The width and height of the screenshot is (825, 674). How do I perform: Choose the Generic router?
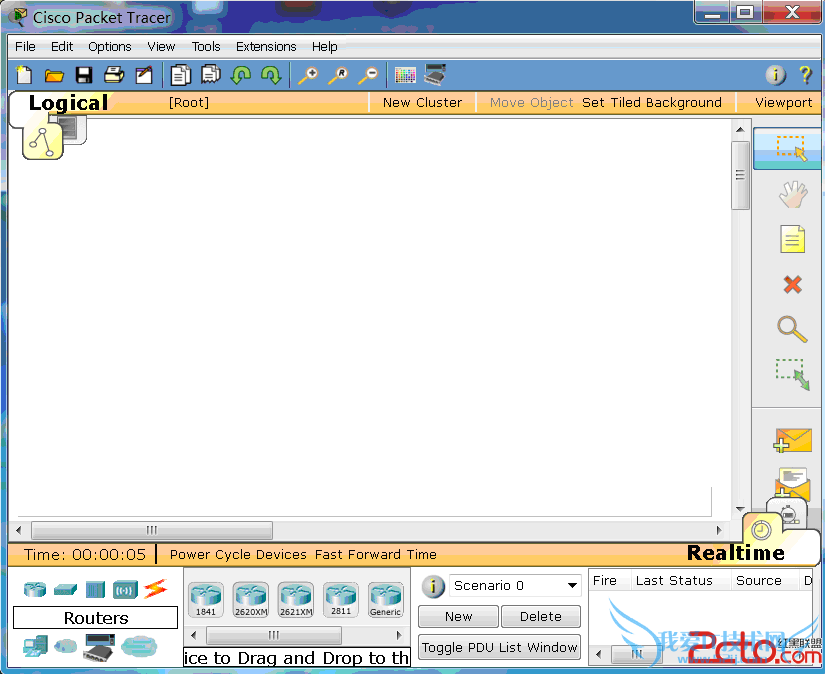tap(386, 599)
